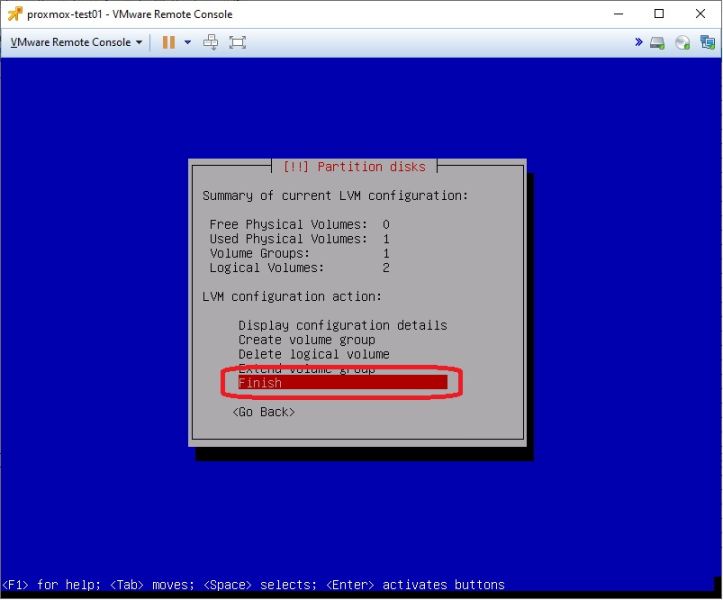Viewport: 723px width, 600px height.
Task: Close the VMware Remote Console window
Action: pos(700,14)
